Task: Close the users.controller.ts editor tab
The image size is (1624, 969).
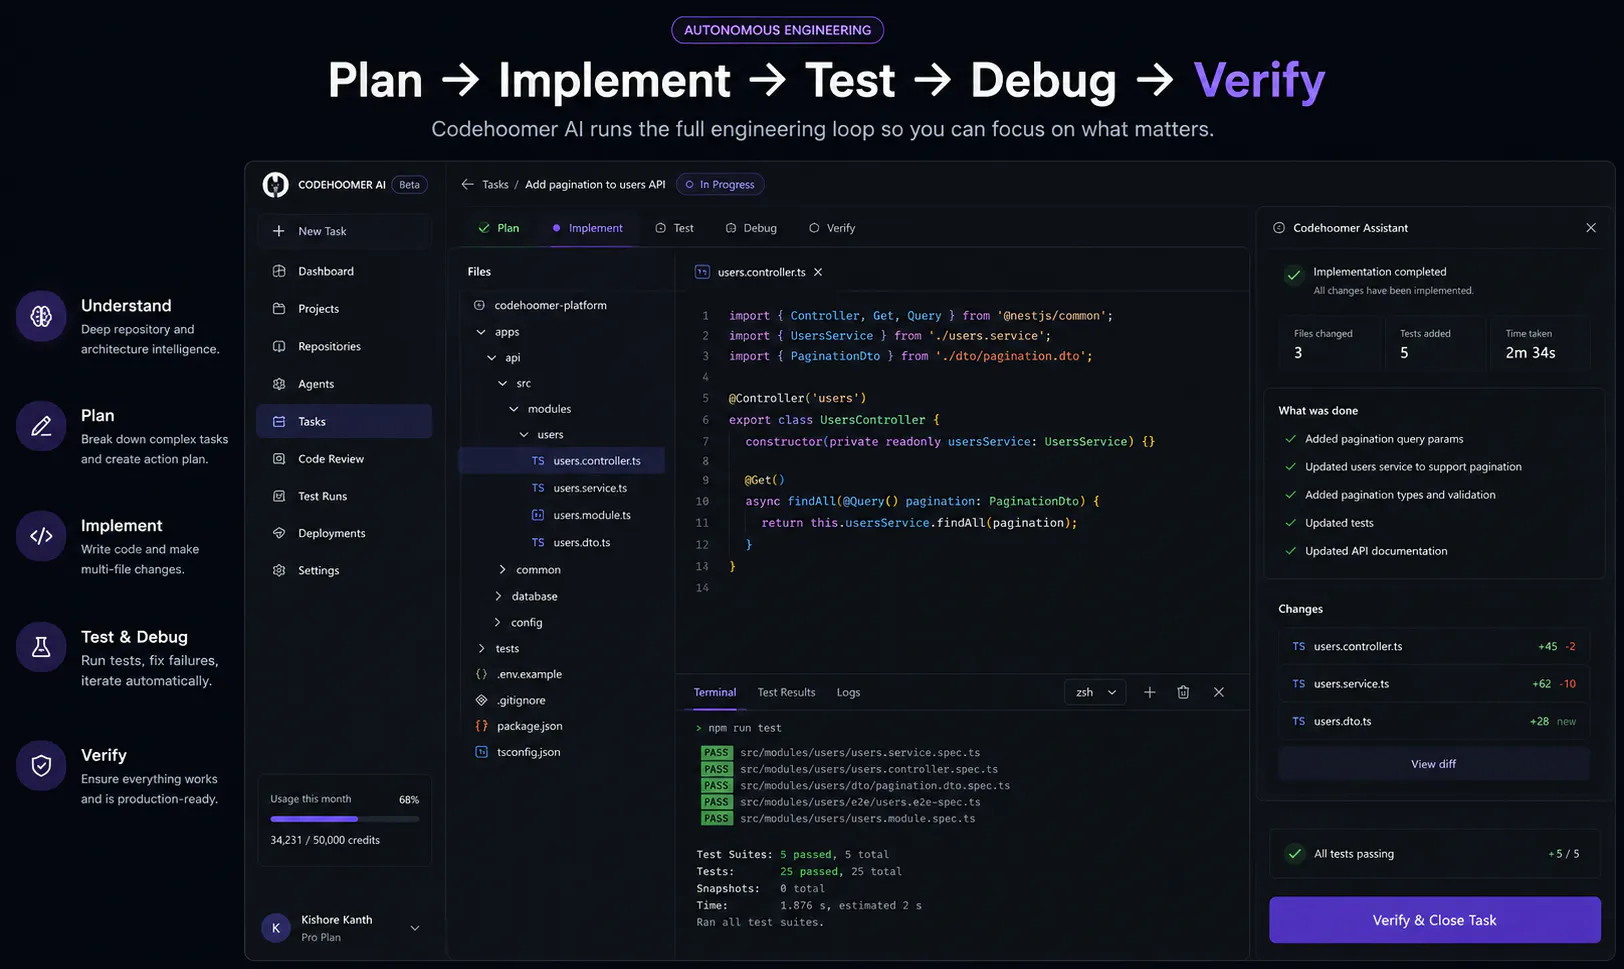Action: (818, 272)
